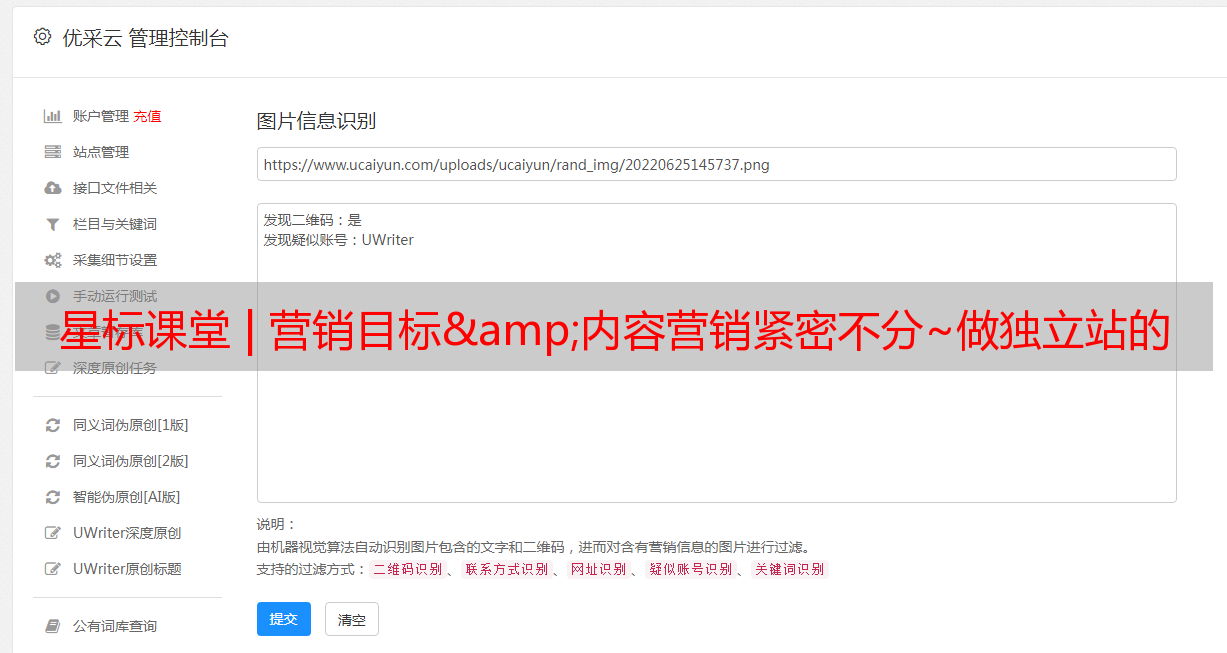
Task: Click the refresh icon for 智能伪原创[AI版]
Action: point(53,497)
